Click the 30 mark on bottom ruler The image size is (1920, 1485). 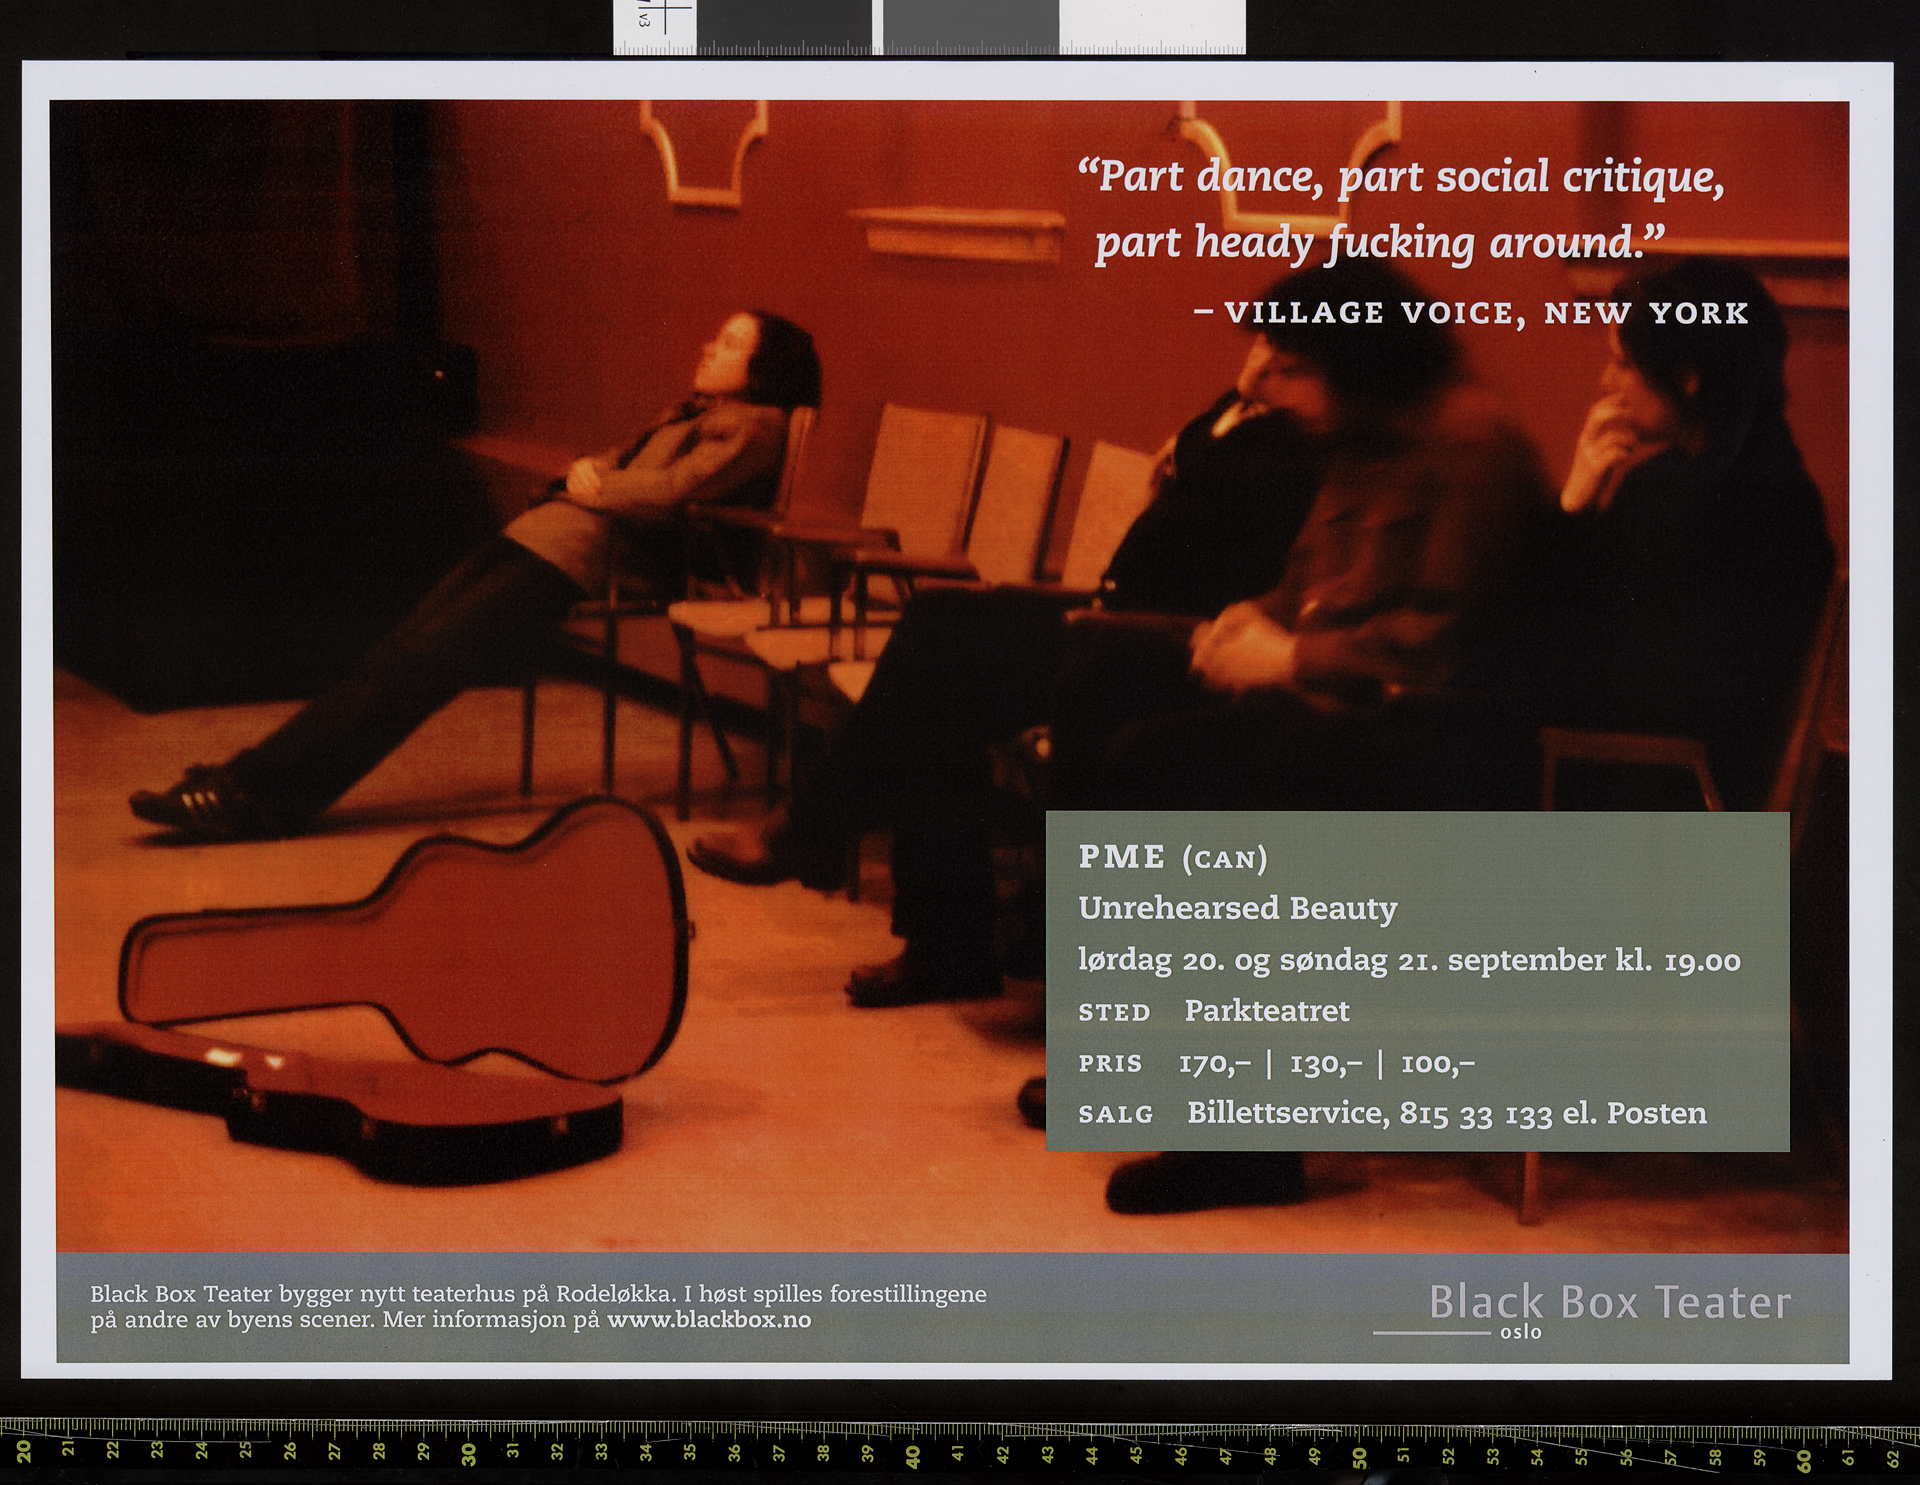click(469, 1456)
